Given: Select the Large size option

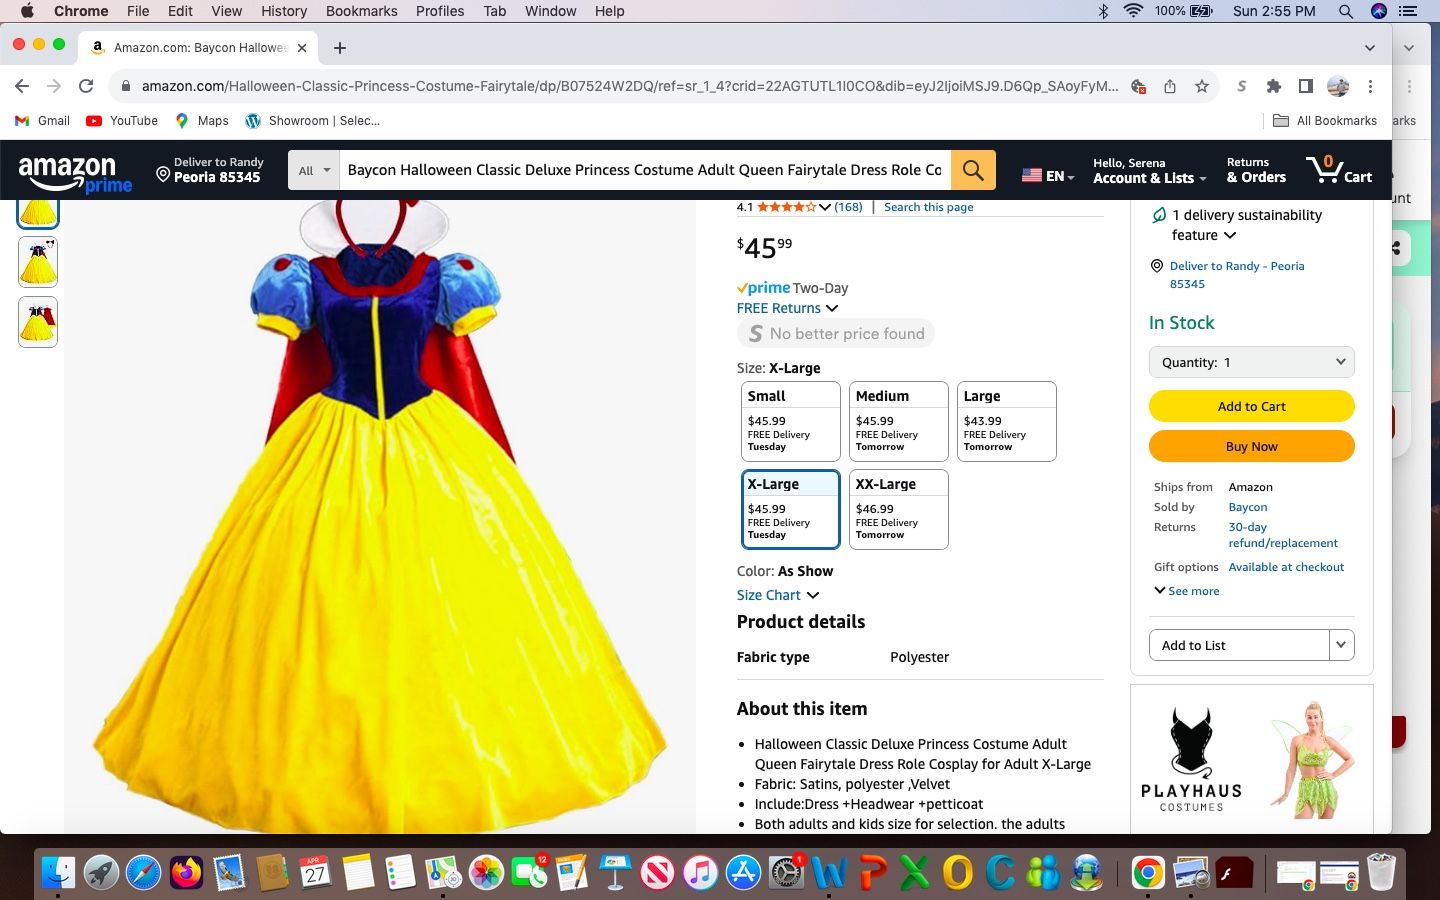Looking at the screenshot, I should pos(1006,421).
